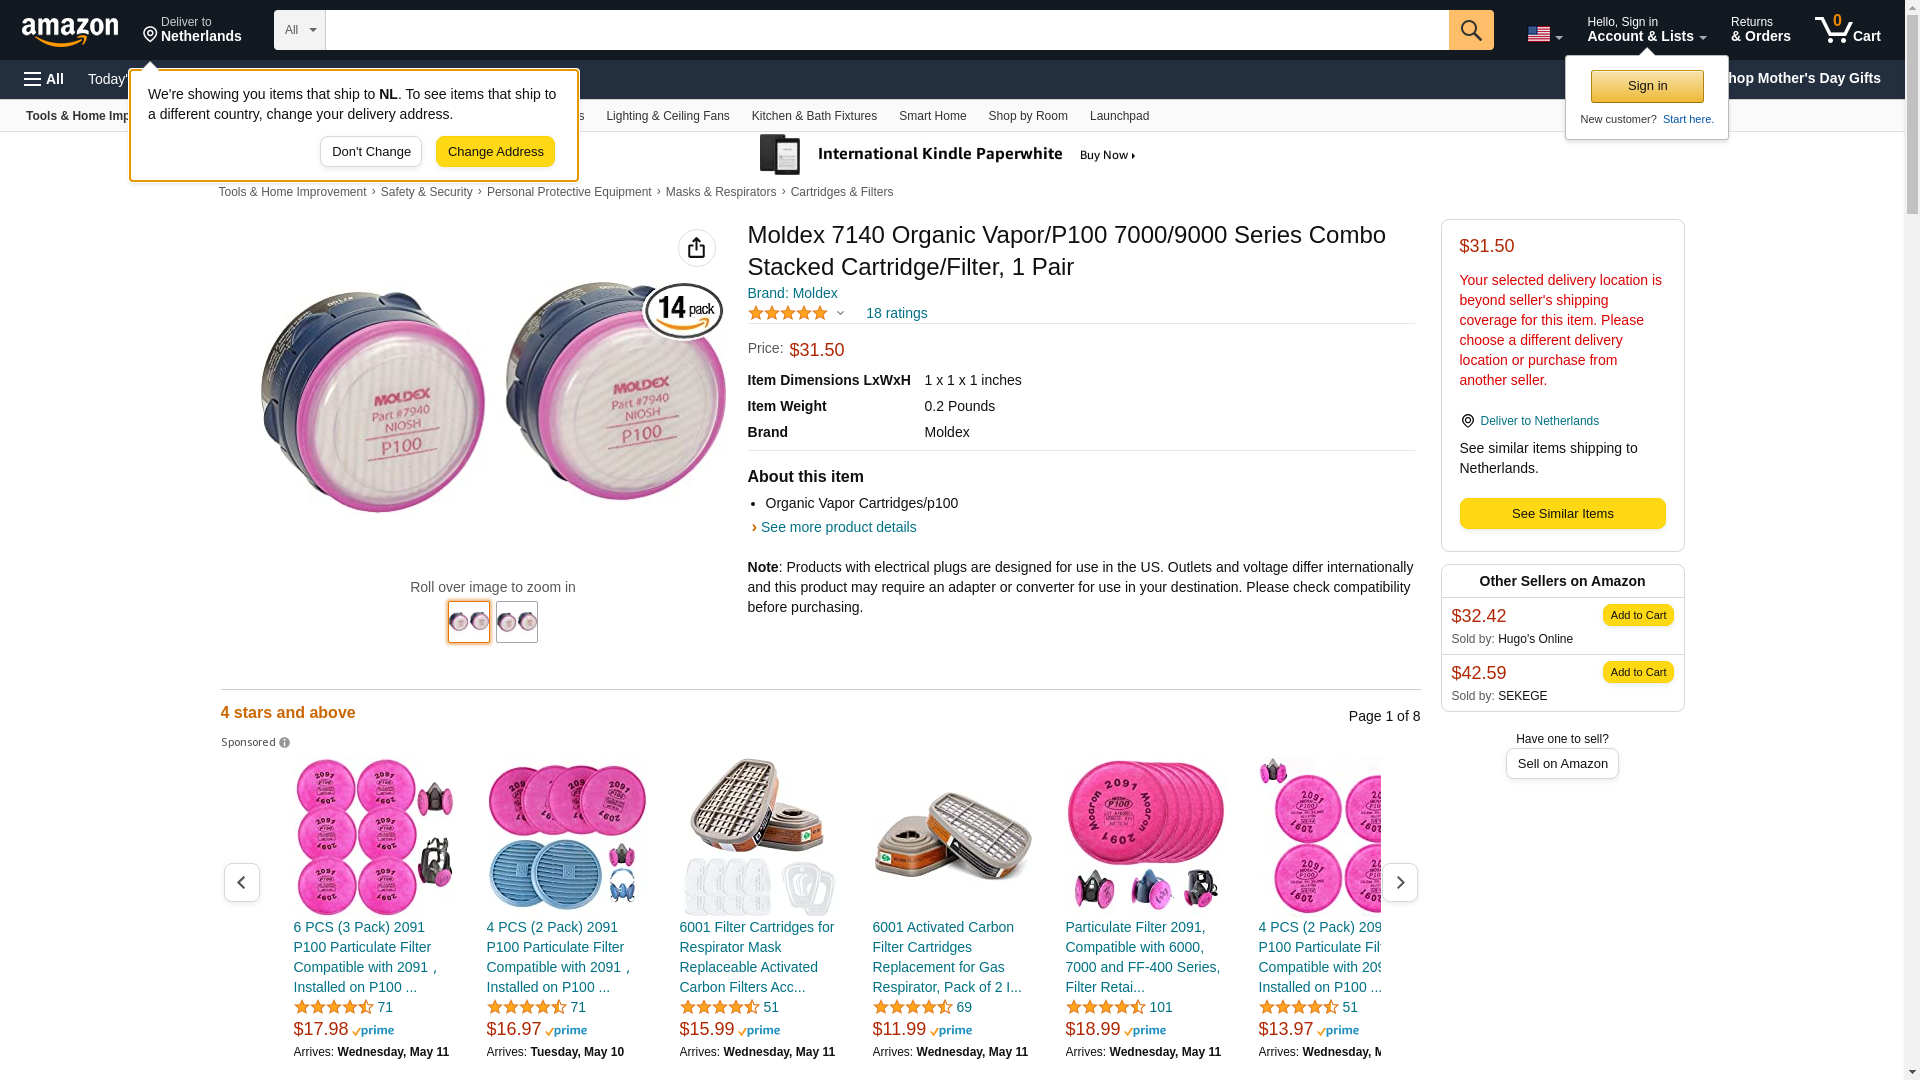Viewport: 1920px width, 1080px height.
Task: Click the Sponsored info icon
Action: (285, 743)
